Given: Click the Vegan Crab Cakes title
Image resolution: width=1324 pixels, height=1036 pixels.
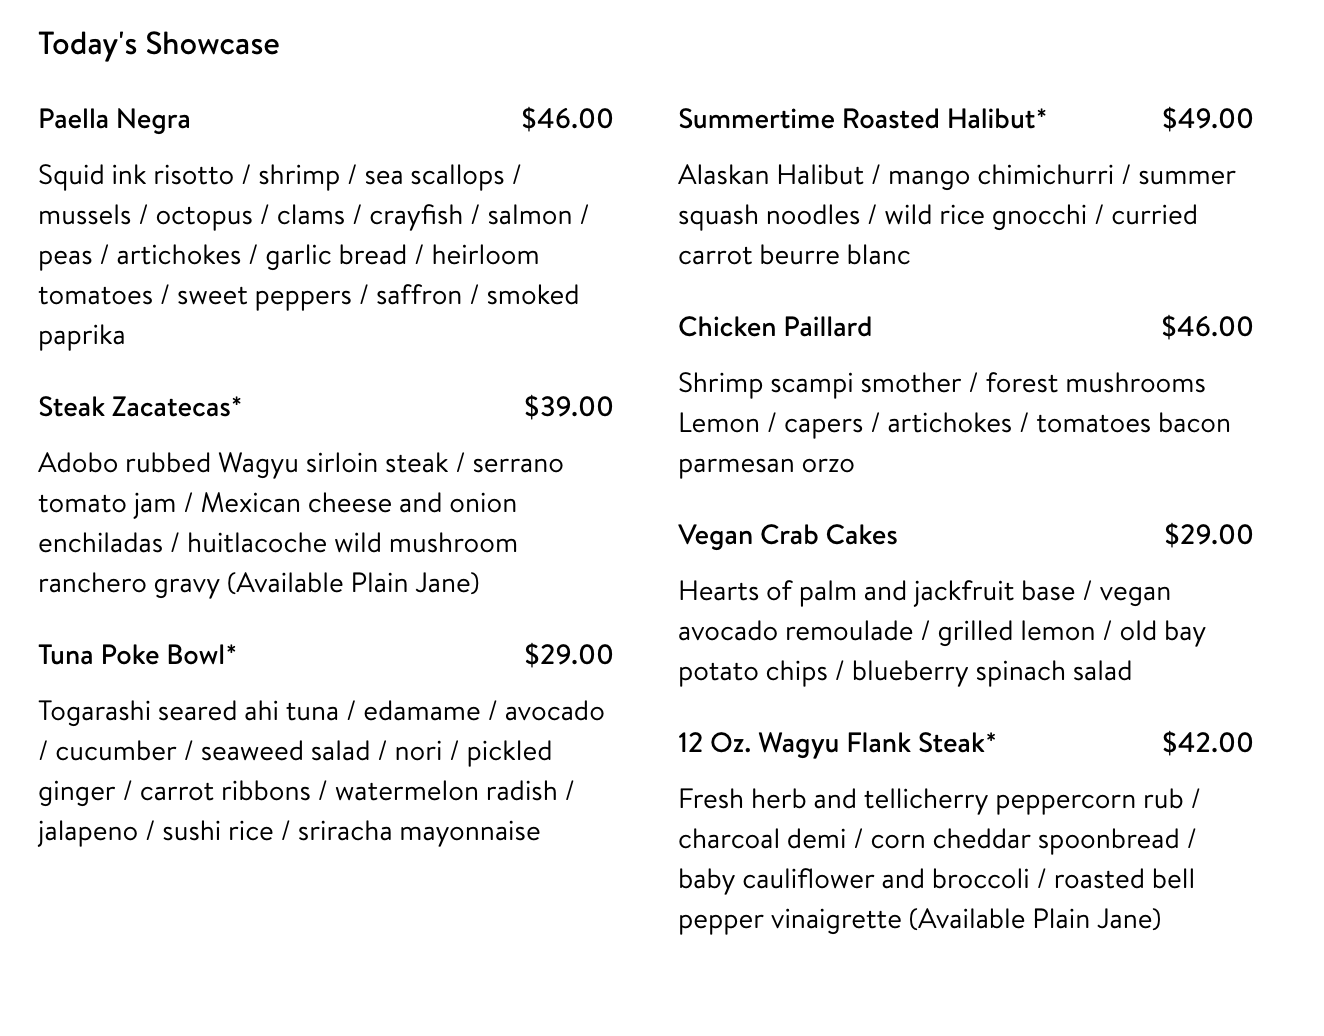Looking at the screenshot, I should coord(787,535).
